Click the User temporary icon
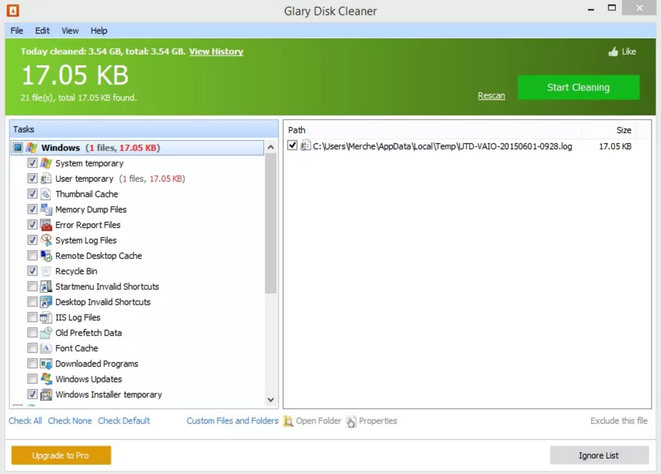661x474 pixels. 46,178
